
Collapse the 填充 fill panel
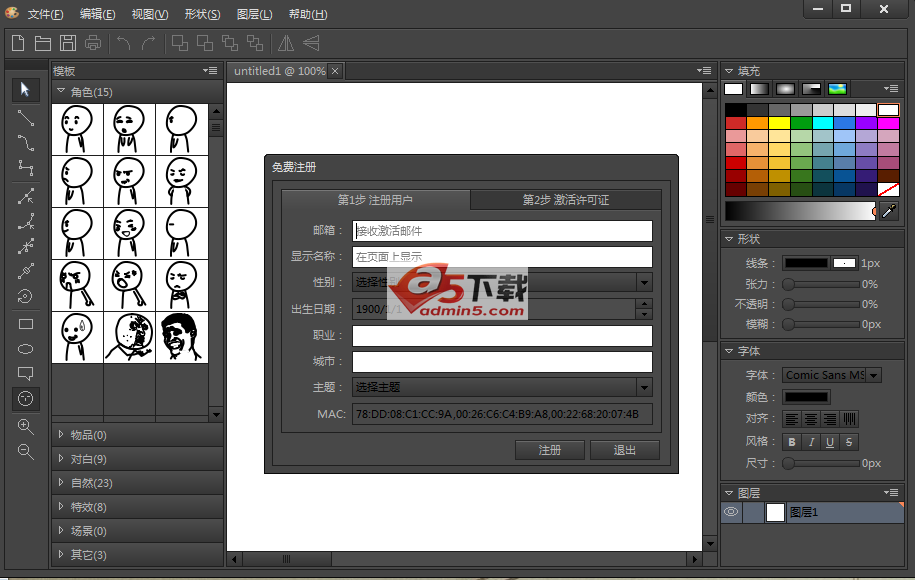729,71
